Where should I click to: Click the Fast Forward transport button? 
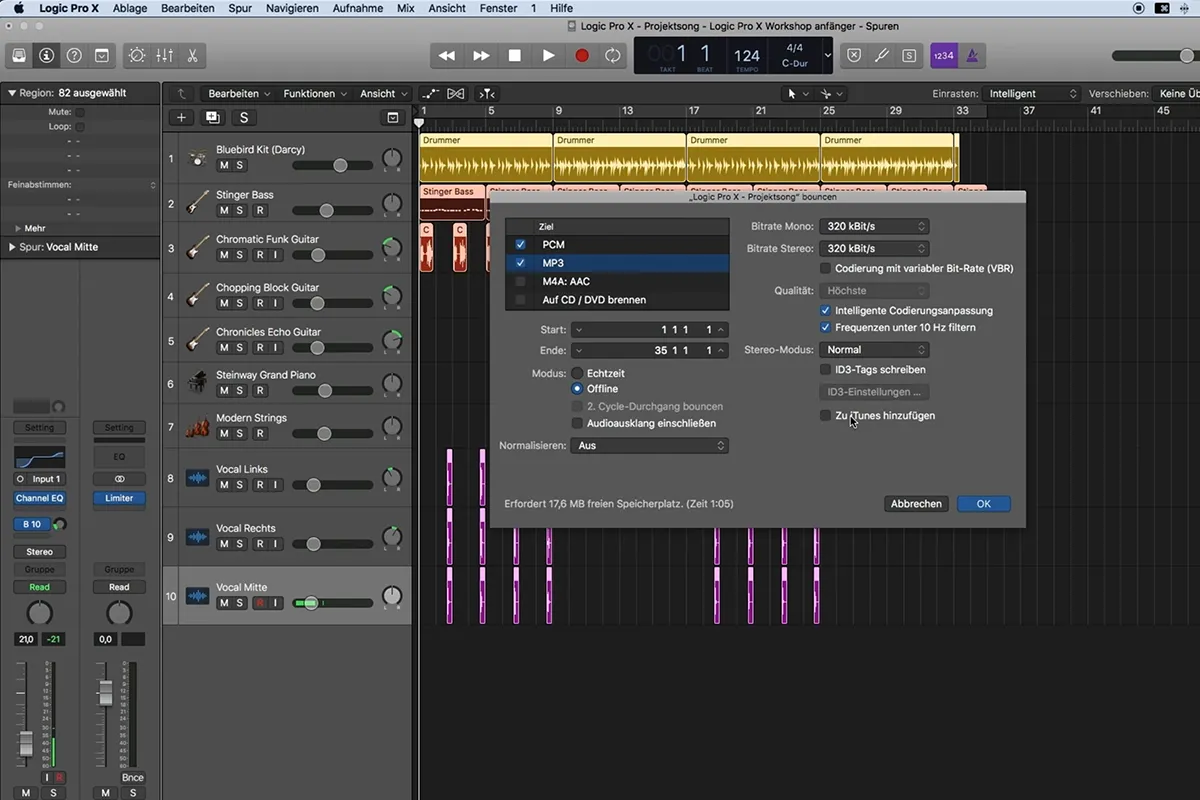pyautogui.click(x=481, y=56)
